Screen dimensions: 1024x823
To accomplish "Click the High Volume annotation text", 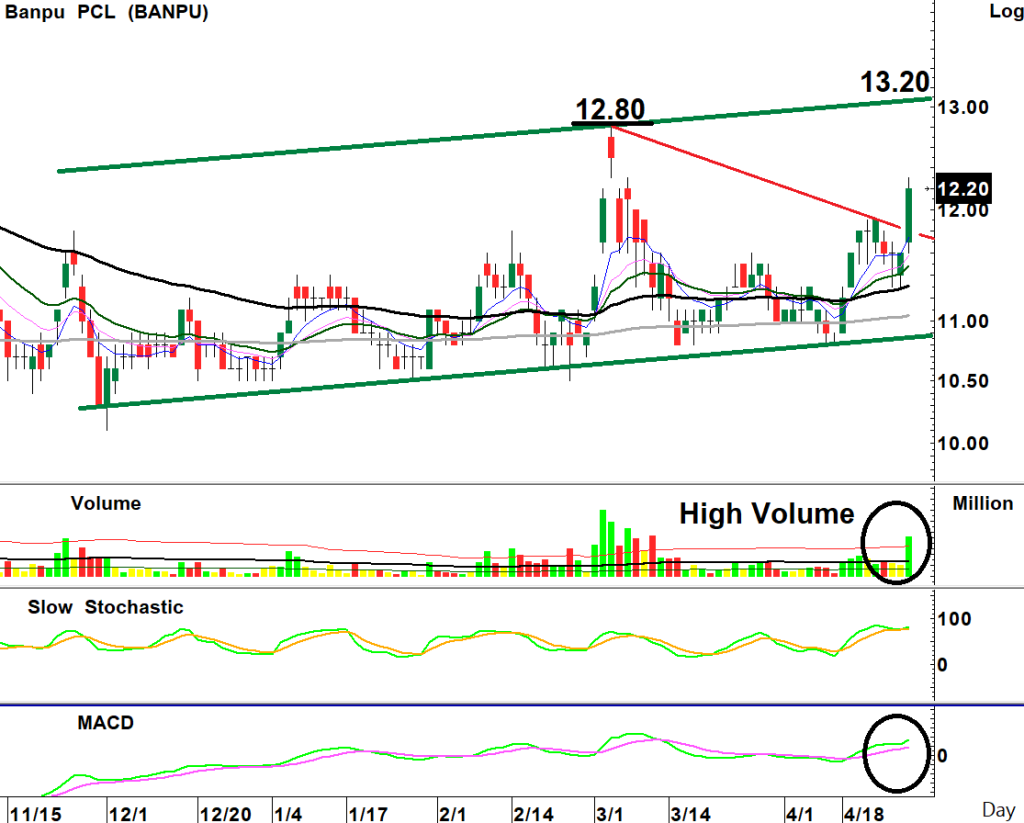I will pyautogui.click(x=767, y=513).
